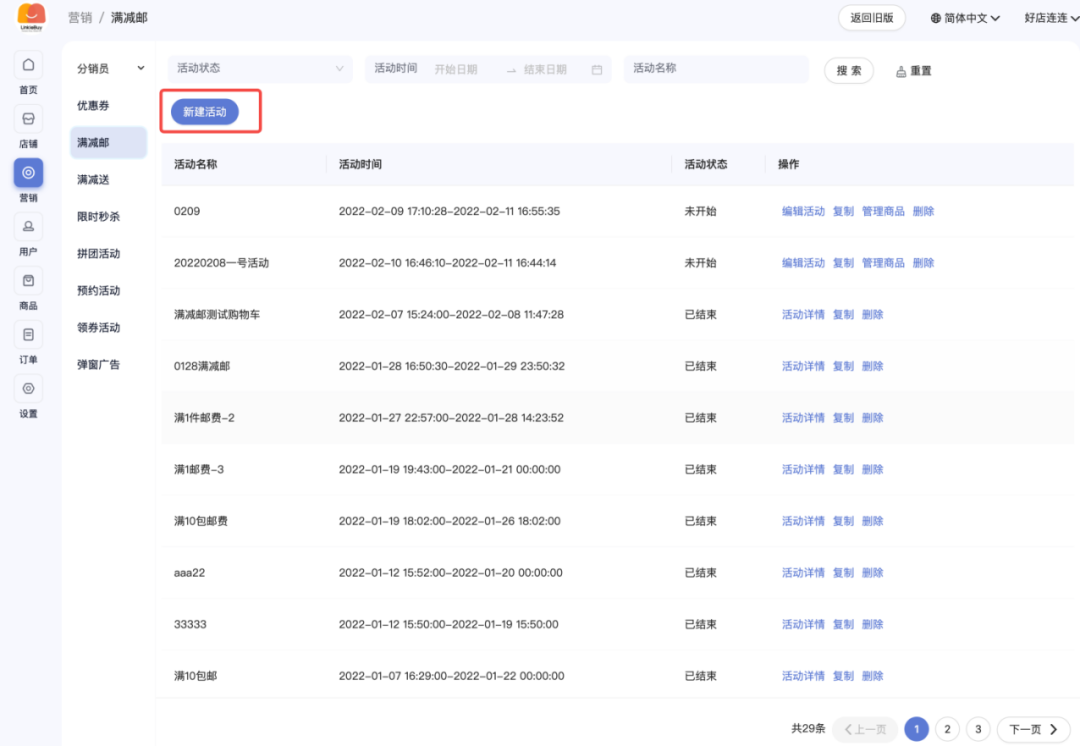The image size is (1080, 746).
Task: Click 编辑活动 for 20220208一号活动
Action: [x=803, y=263]
